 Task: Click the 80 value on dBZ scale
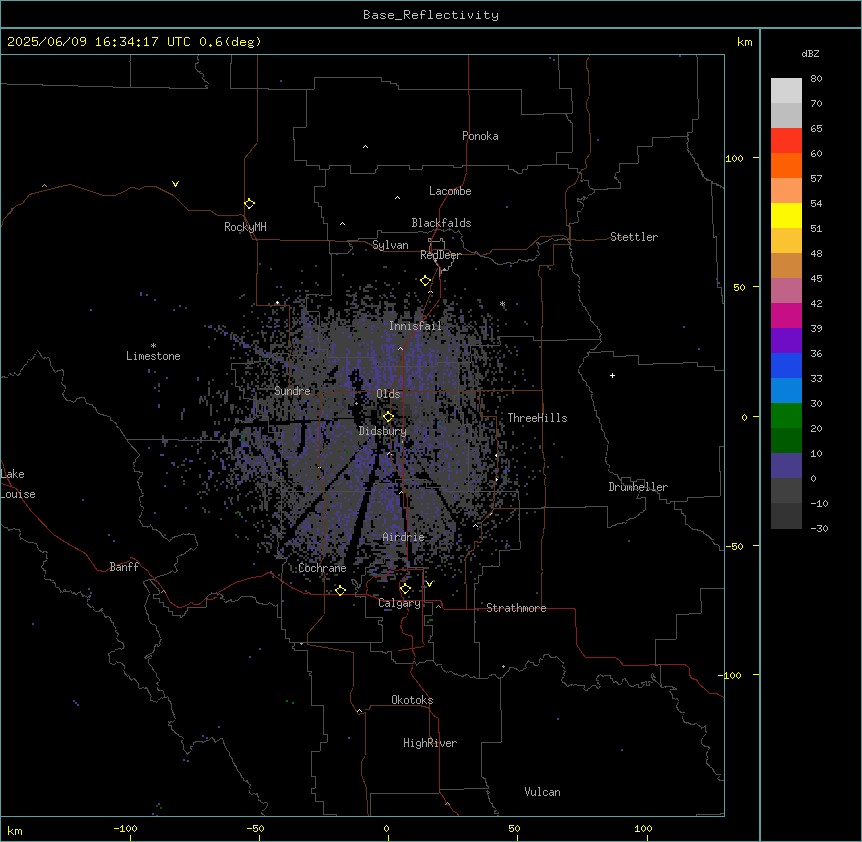coord(816,79)
